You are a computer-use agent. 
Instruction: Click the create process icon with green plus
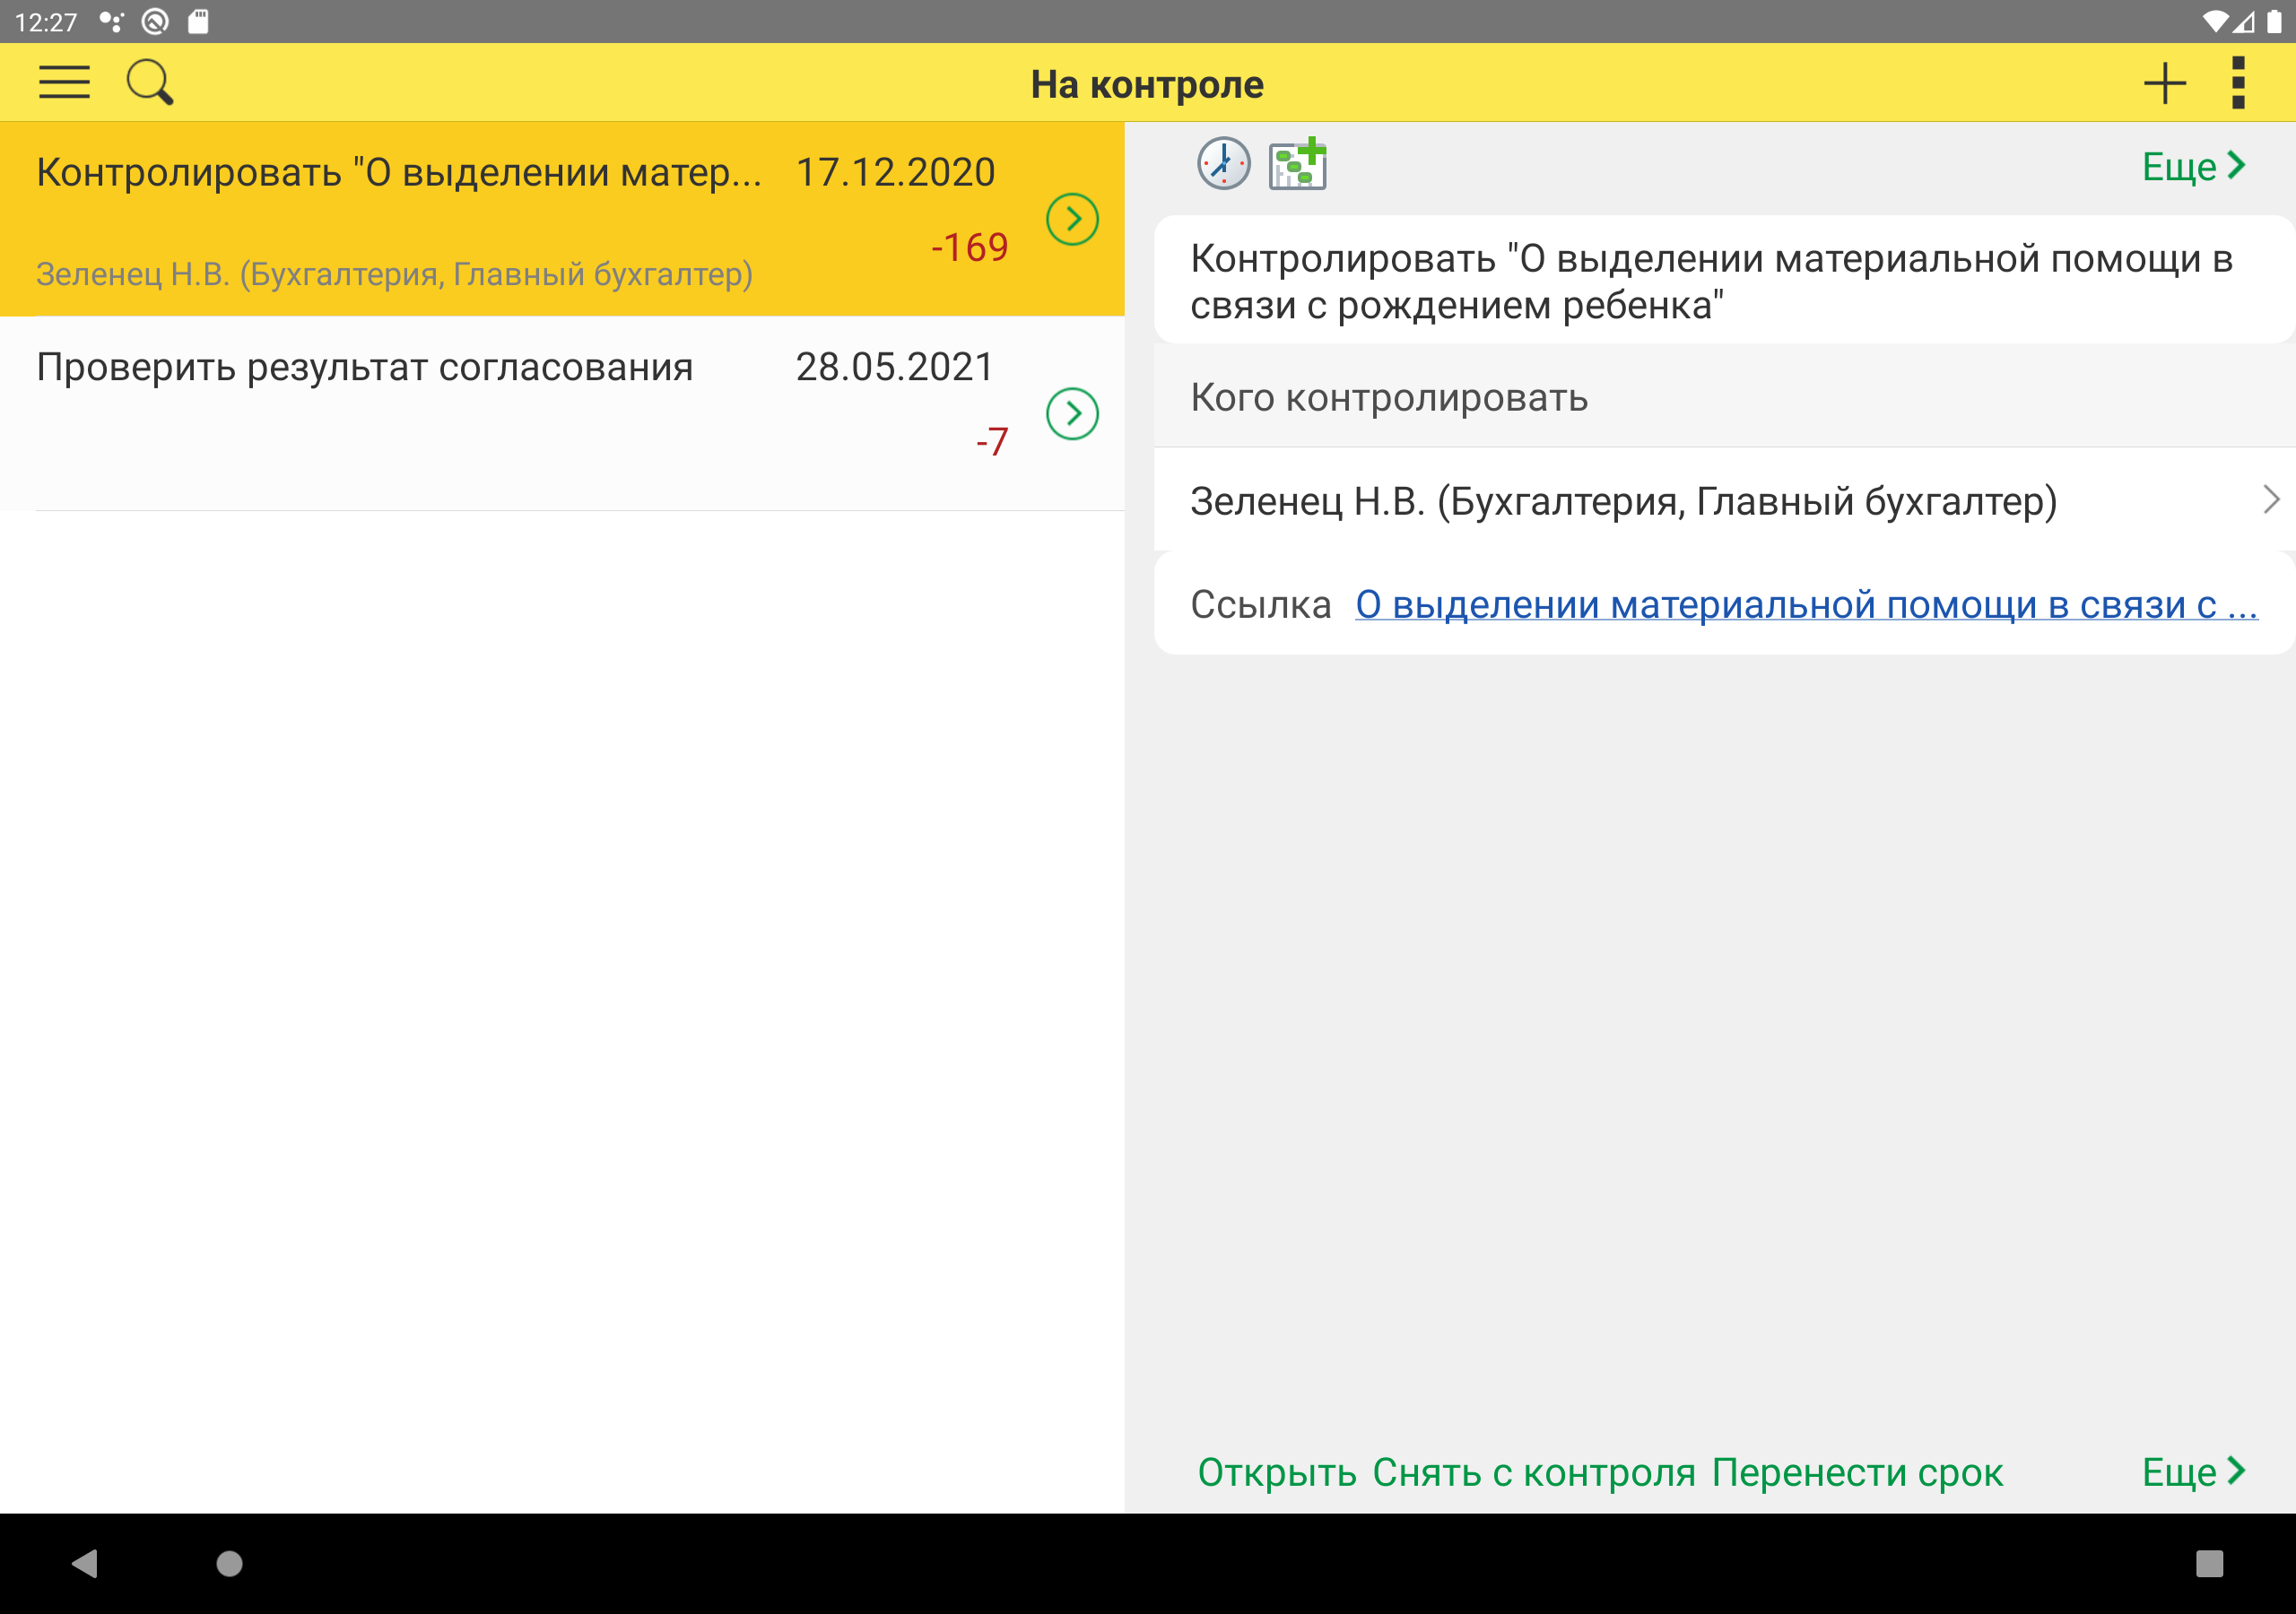pyautogui.click(x=1297, y=164)
